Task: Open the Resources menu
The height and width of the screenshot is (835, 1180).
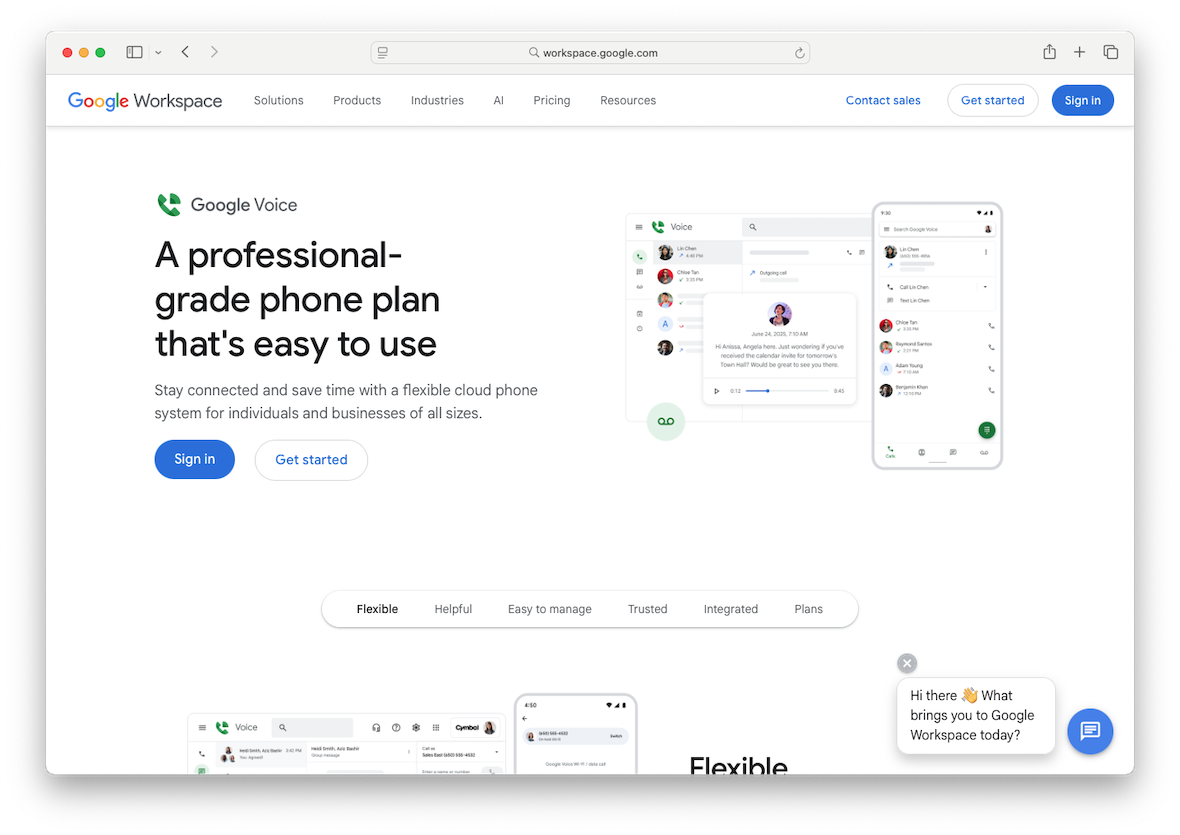Action: (x=628, y=100)
